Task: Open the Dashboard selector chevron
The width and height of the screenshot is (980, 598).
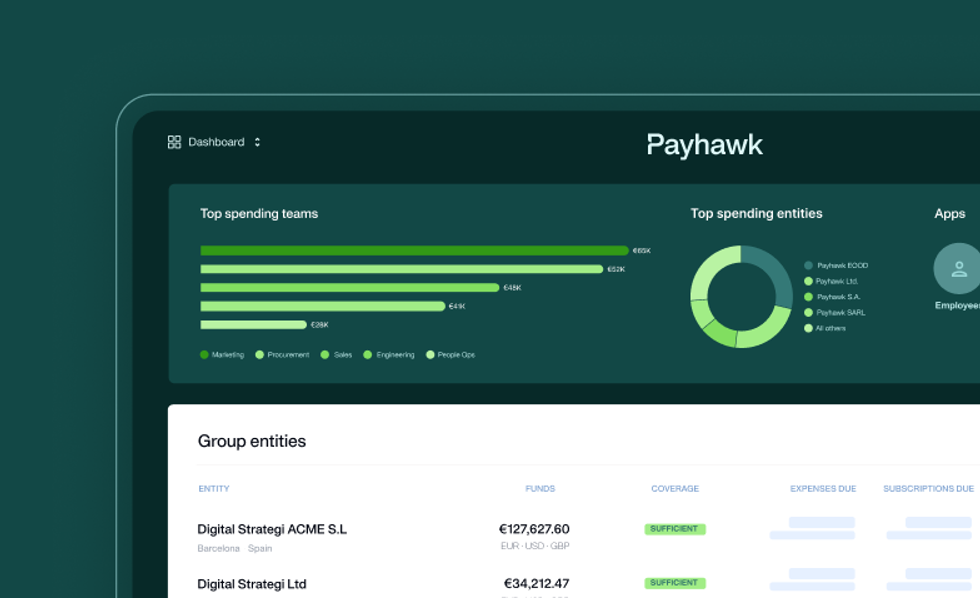Action: point(257,142)
